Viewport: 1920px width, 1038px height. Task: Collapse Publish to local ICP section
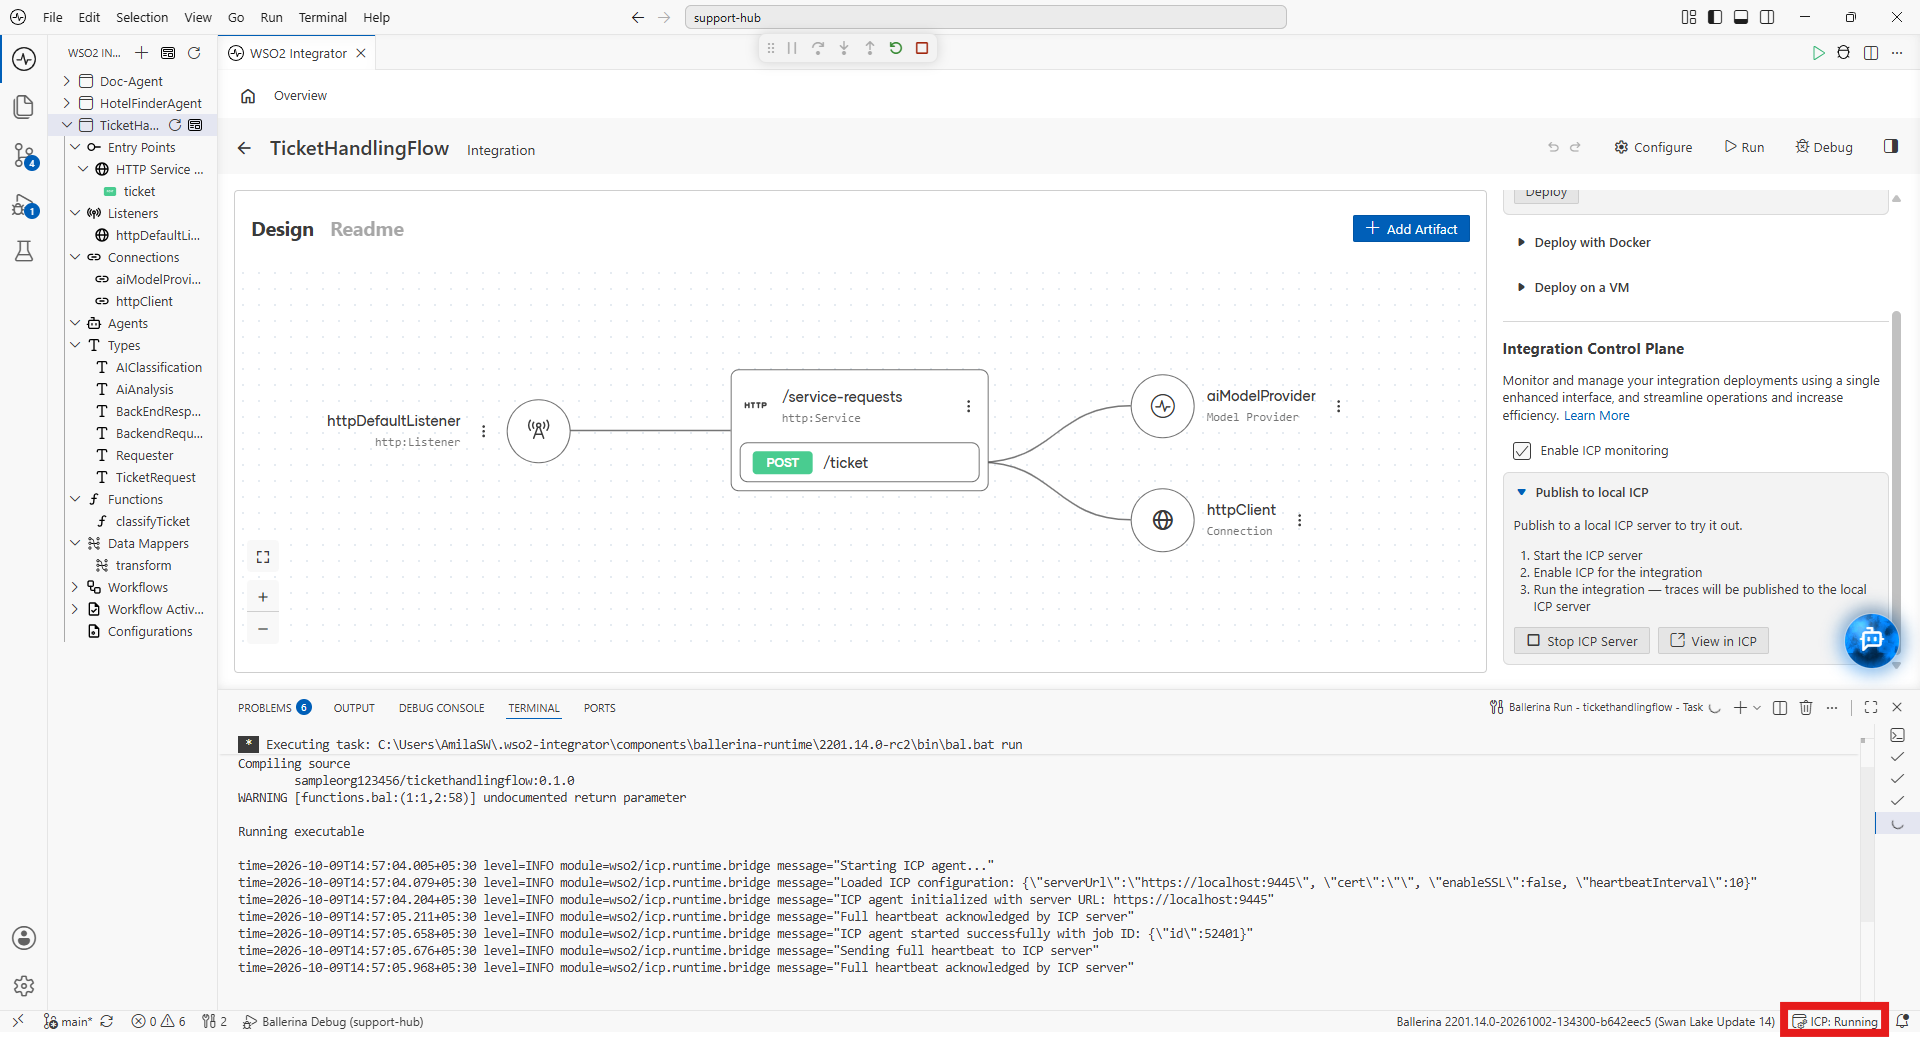point(1582,493)
